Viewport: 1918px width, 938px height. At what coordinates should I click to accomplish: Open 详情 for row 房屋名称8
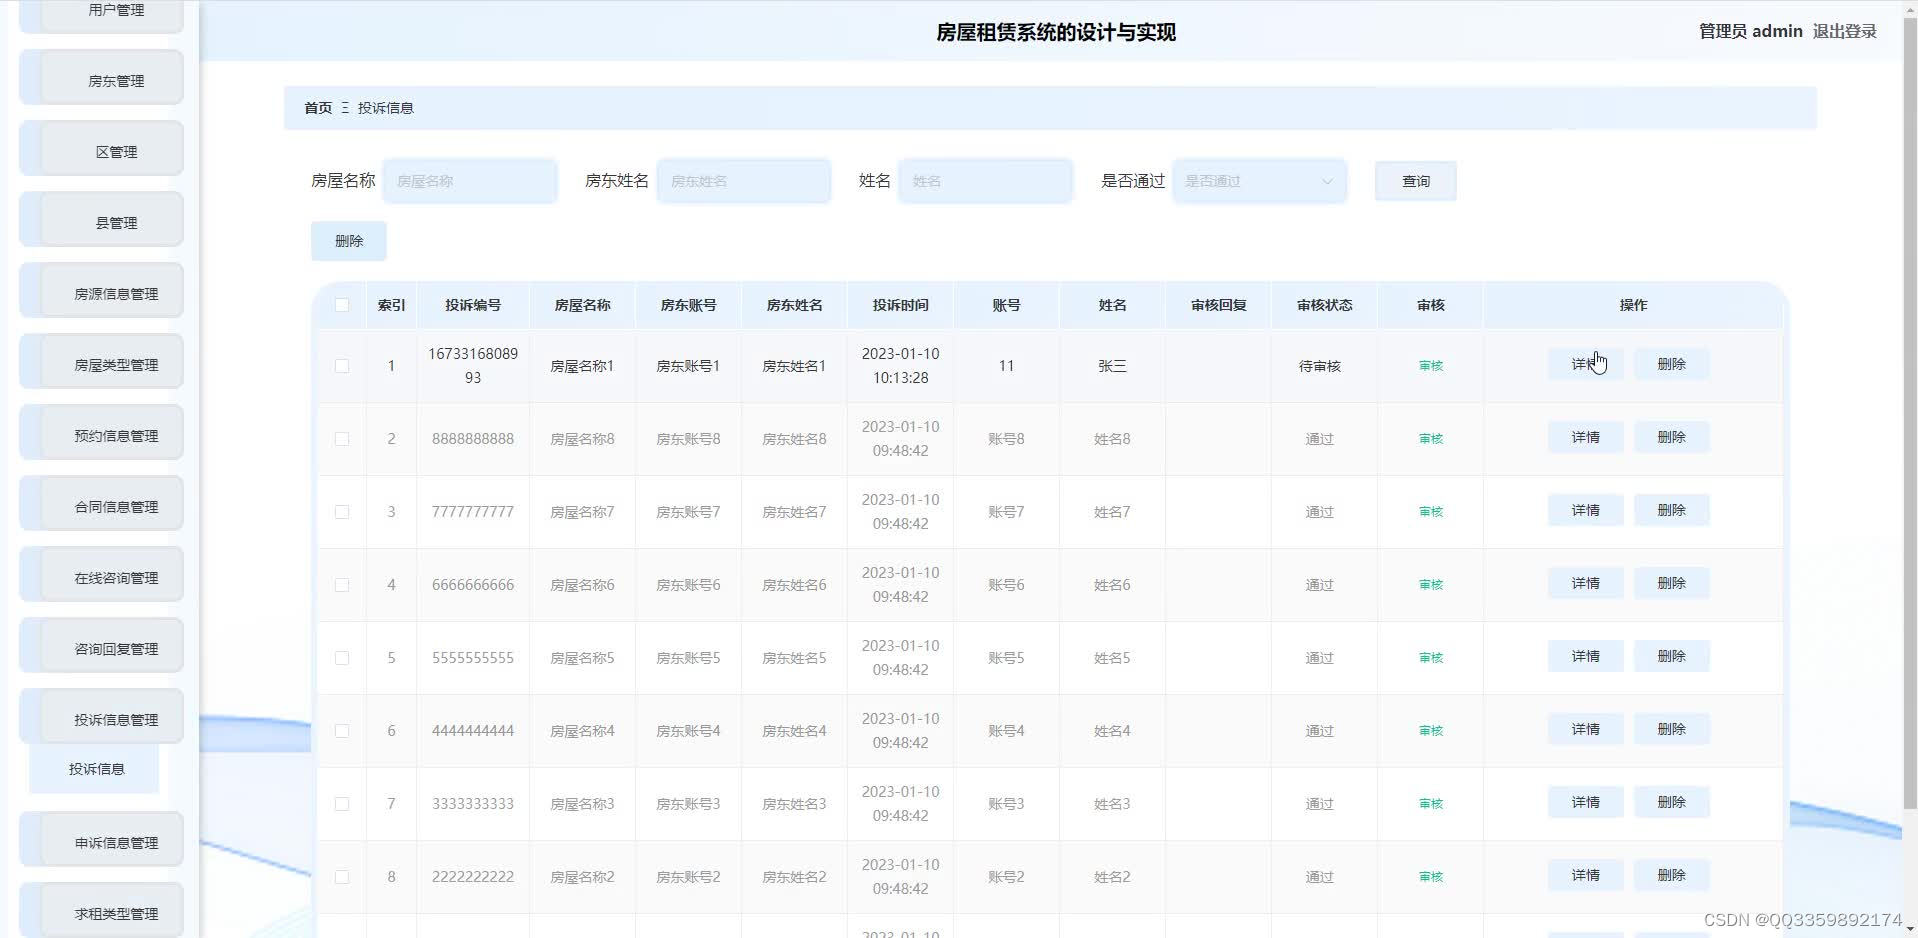[1585, 437]
